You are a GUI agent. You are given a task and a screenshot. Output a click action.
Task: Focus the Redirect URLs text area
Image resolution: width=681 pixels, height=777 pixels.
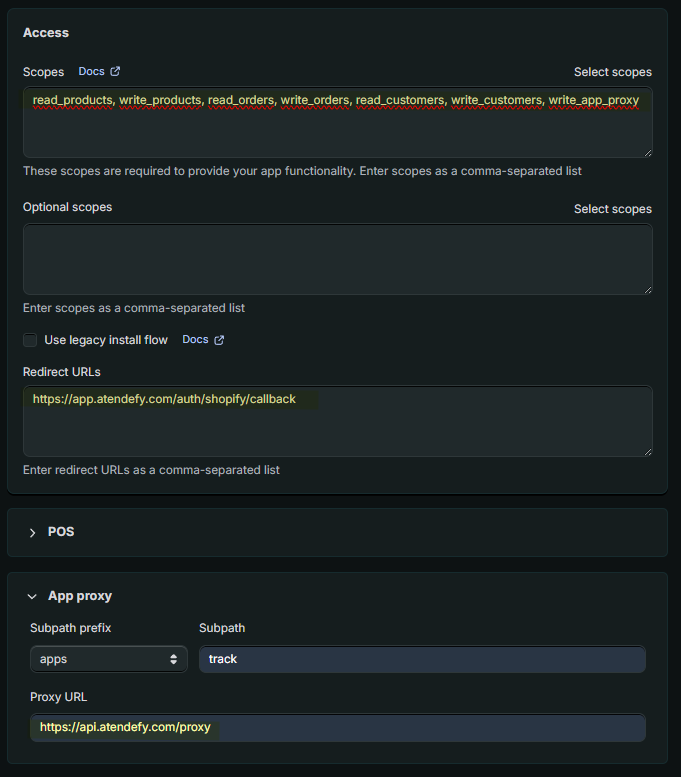338,421
